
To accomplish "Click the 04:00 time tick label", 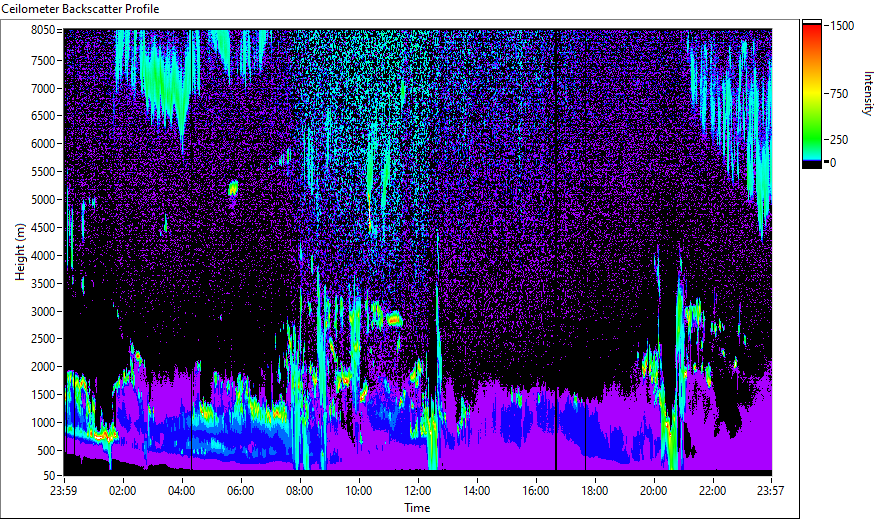I will pyautogui.click(x=181, y=491).
